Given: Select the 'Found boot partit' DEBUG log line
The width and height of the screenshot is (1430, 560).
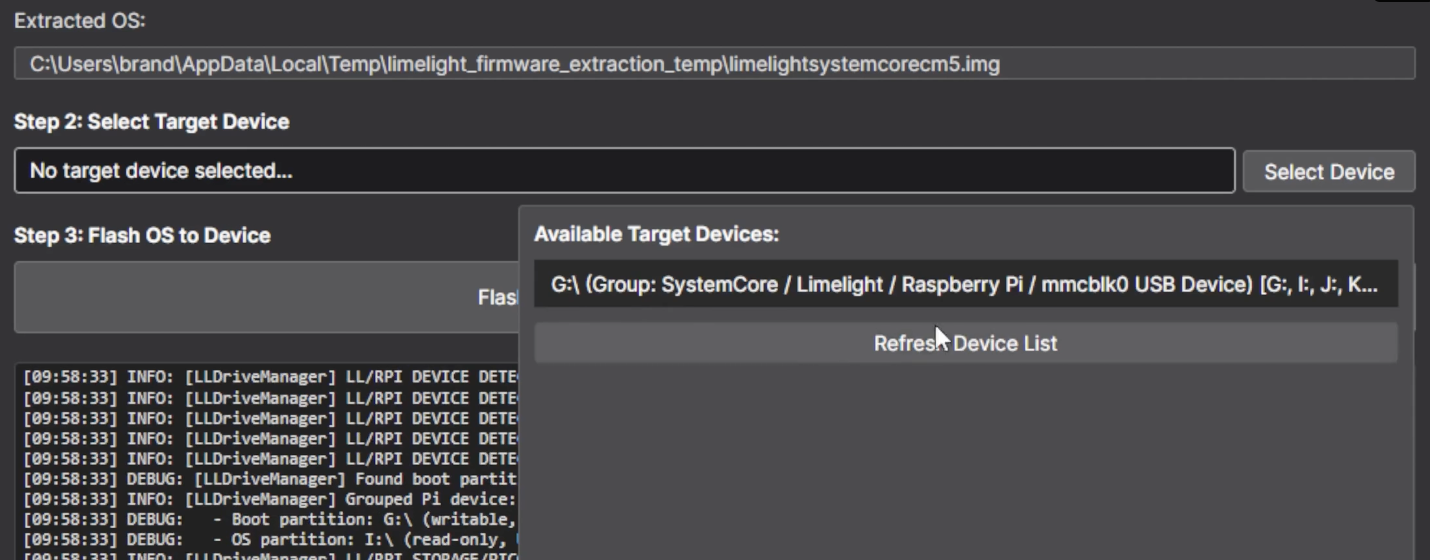Looking at the screenshot, I should coord(270,479).
